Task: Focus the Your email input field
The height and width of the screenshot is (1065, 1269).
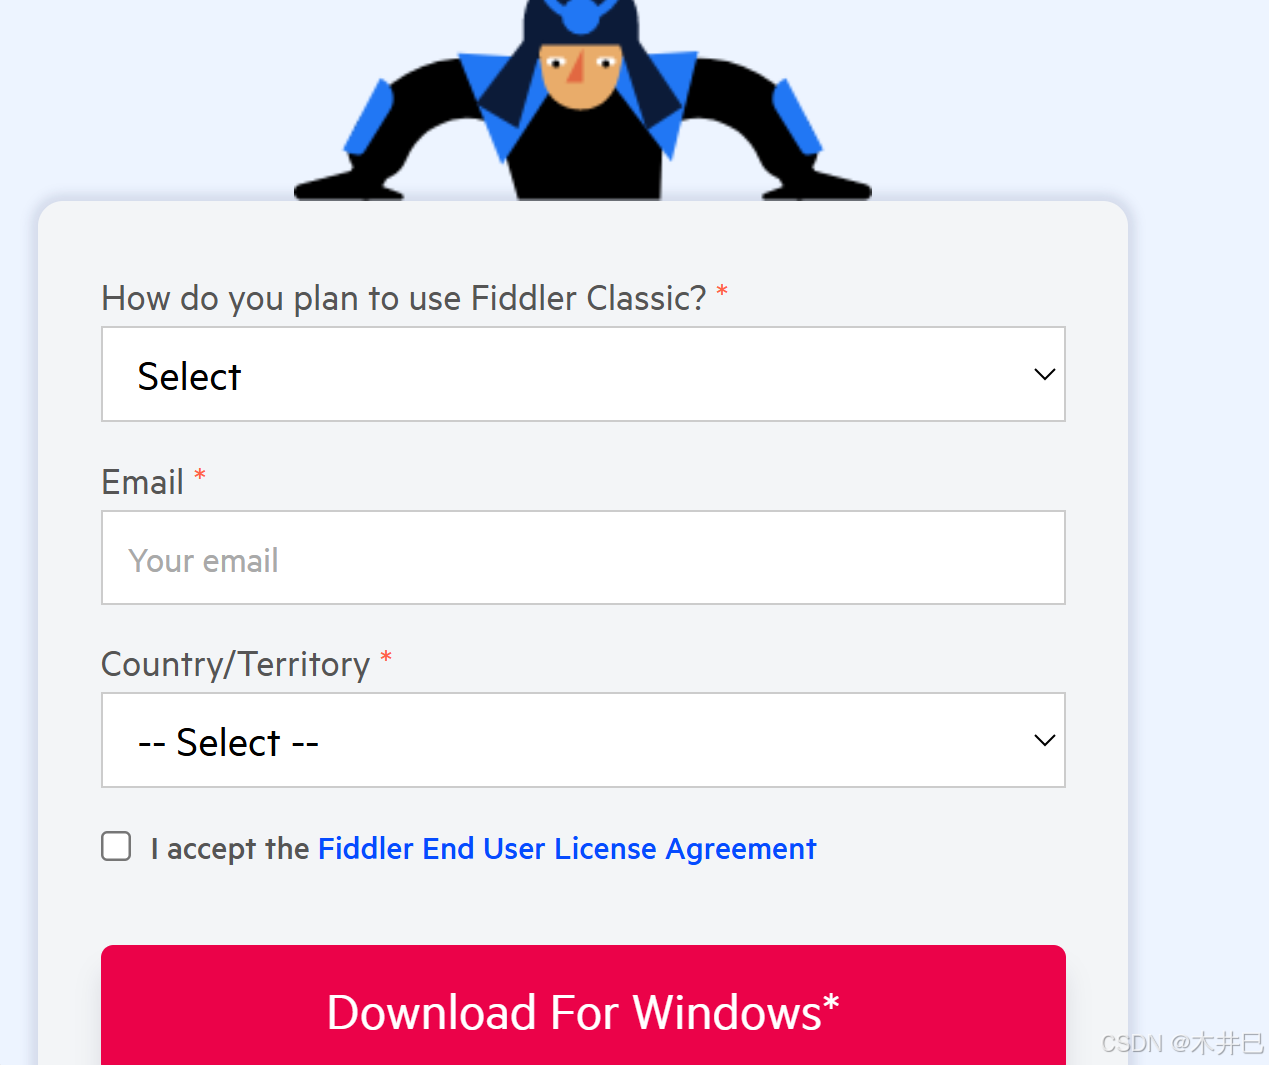Action: click(583, 558)
